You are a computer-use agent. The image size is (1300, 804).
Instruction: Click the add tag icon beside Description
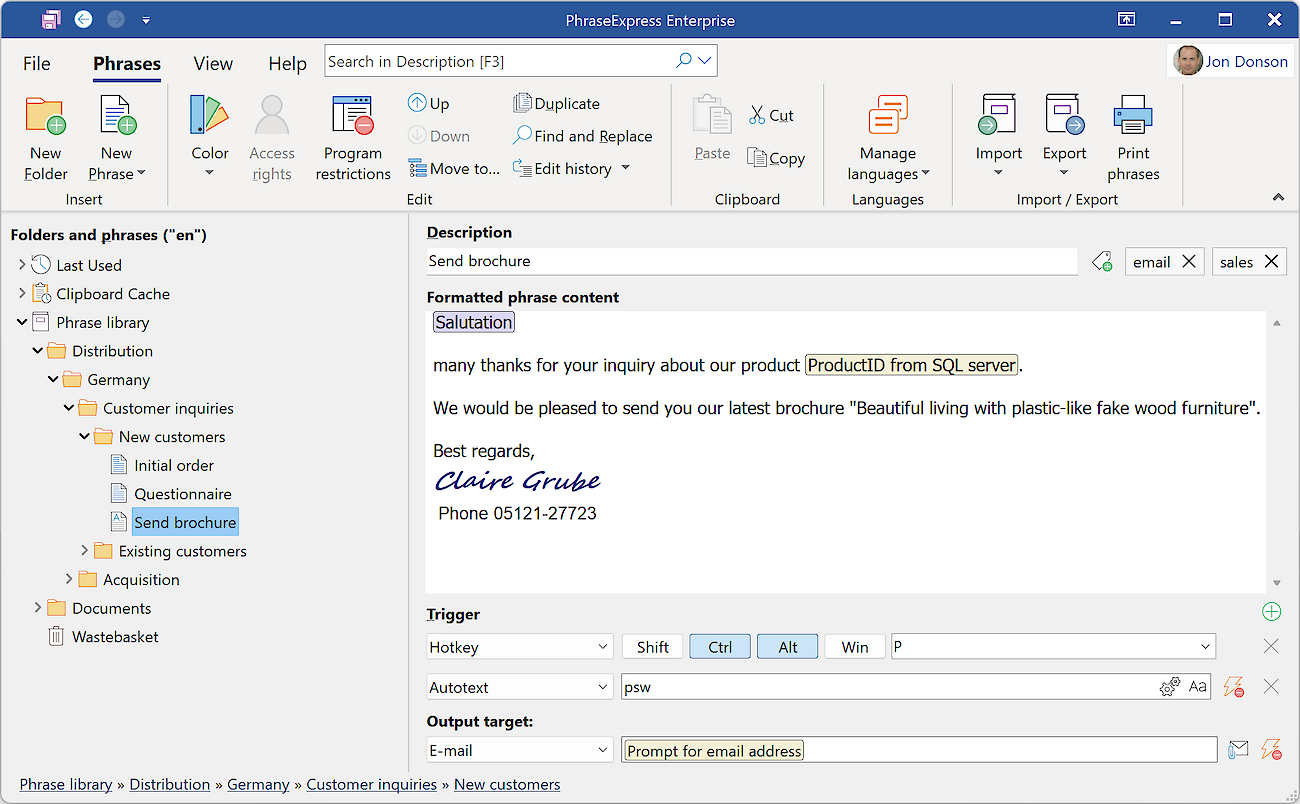coord(1102,261)
